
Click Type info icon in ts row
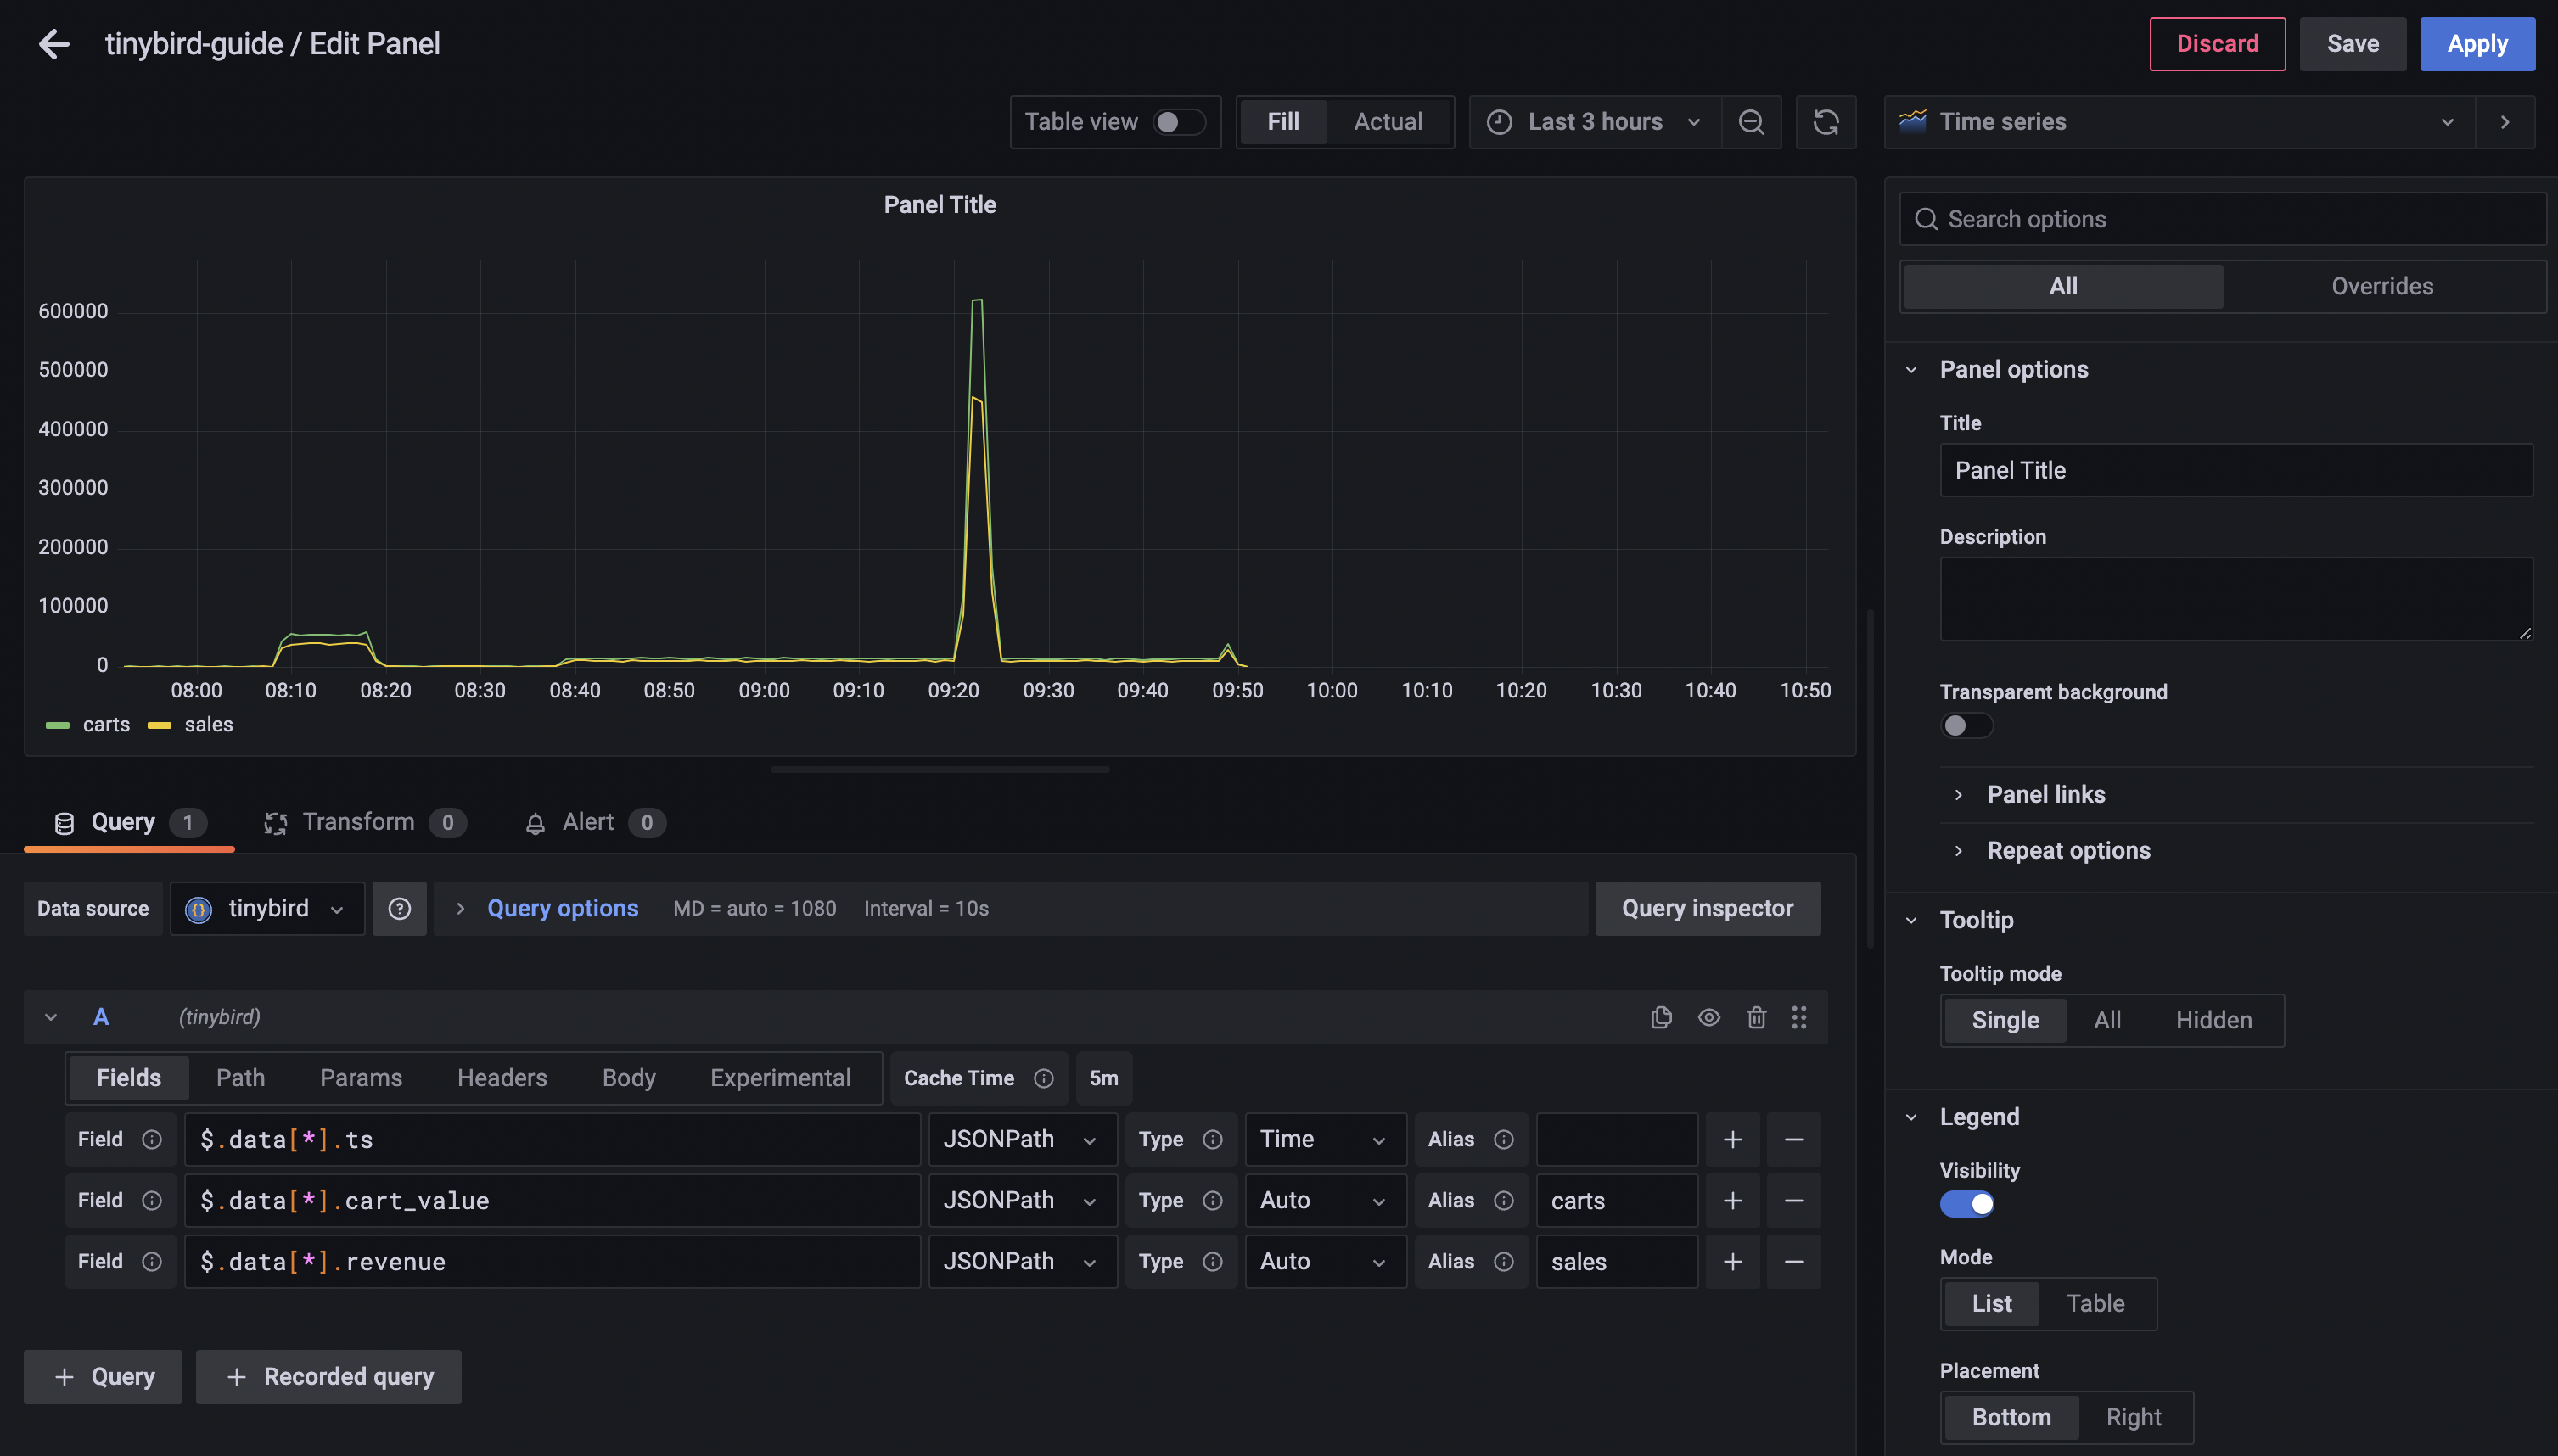[1212, 1139]
